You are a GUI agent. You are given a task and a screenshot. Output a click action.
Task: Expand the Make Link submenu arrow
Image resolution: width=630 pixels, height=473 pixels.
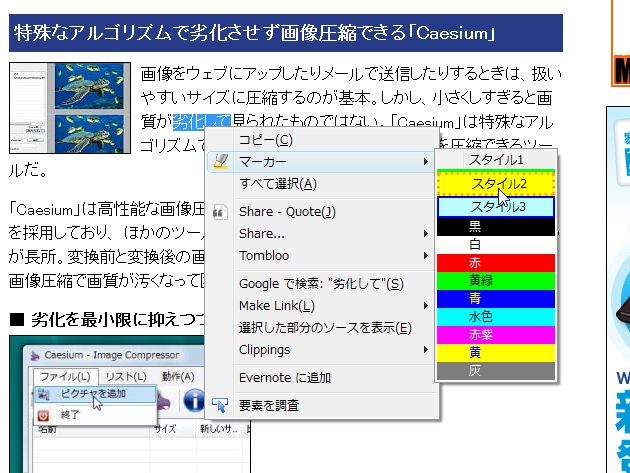425,306
